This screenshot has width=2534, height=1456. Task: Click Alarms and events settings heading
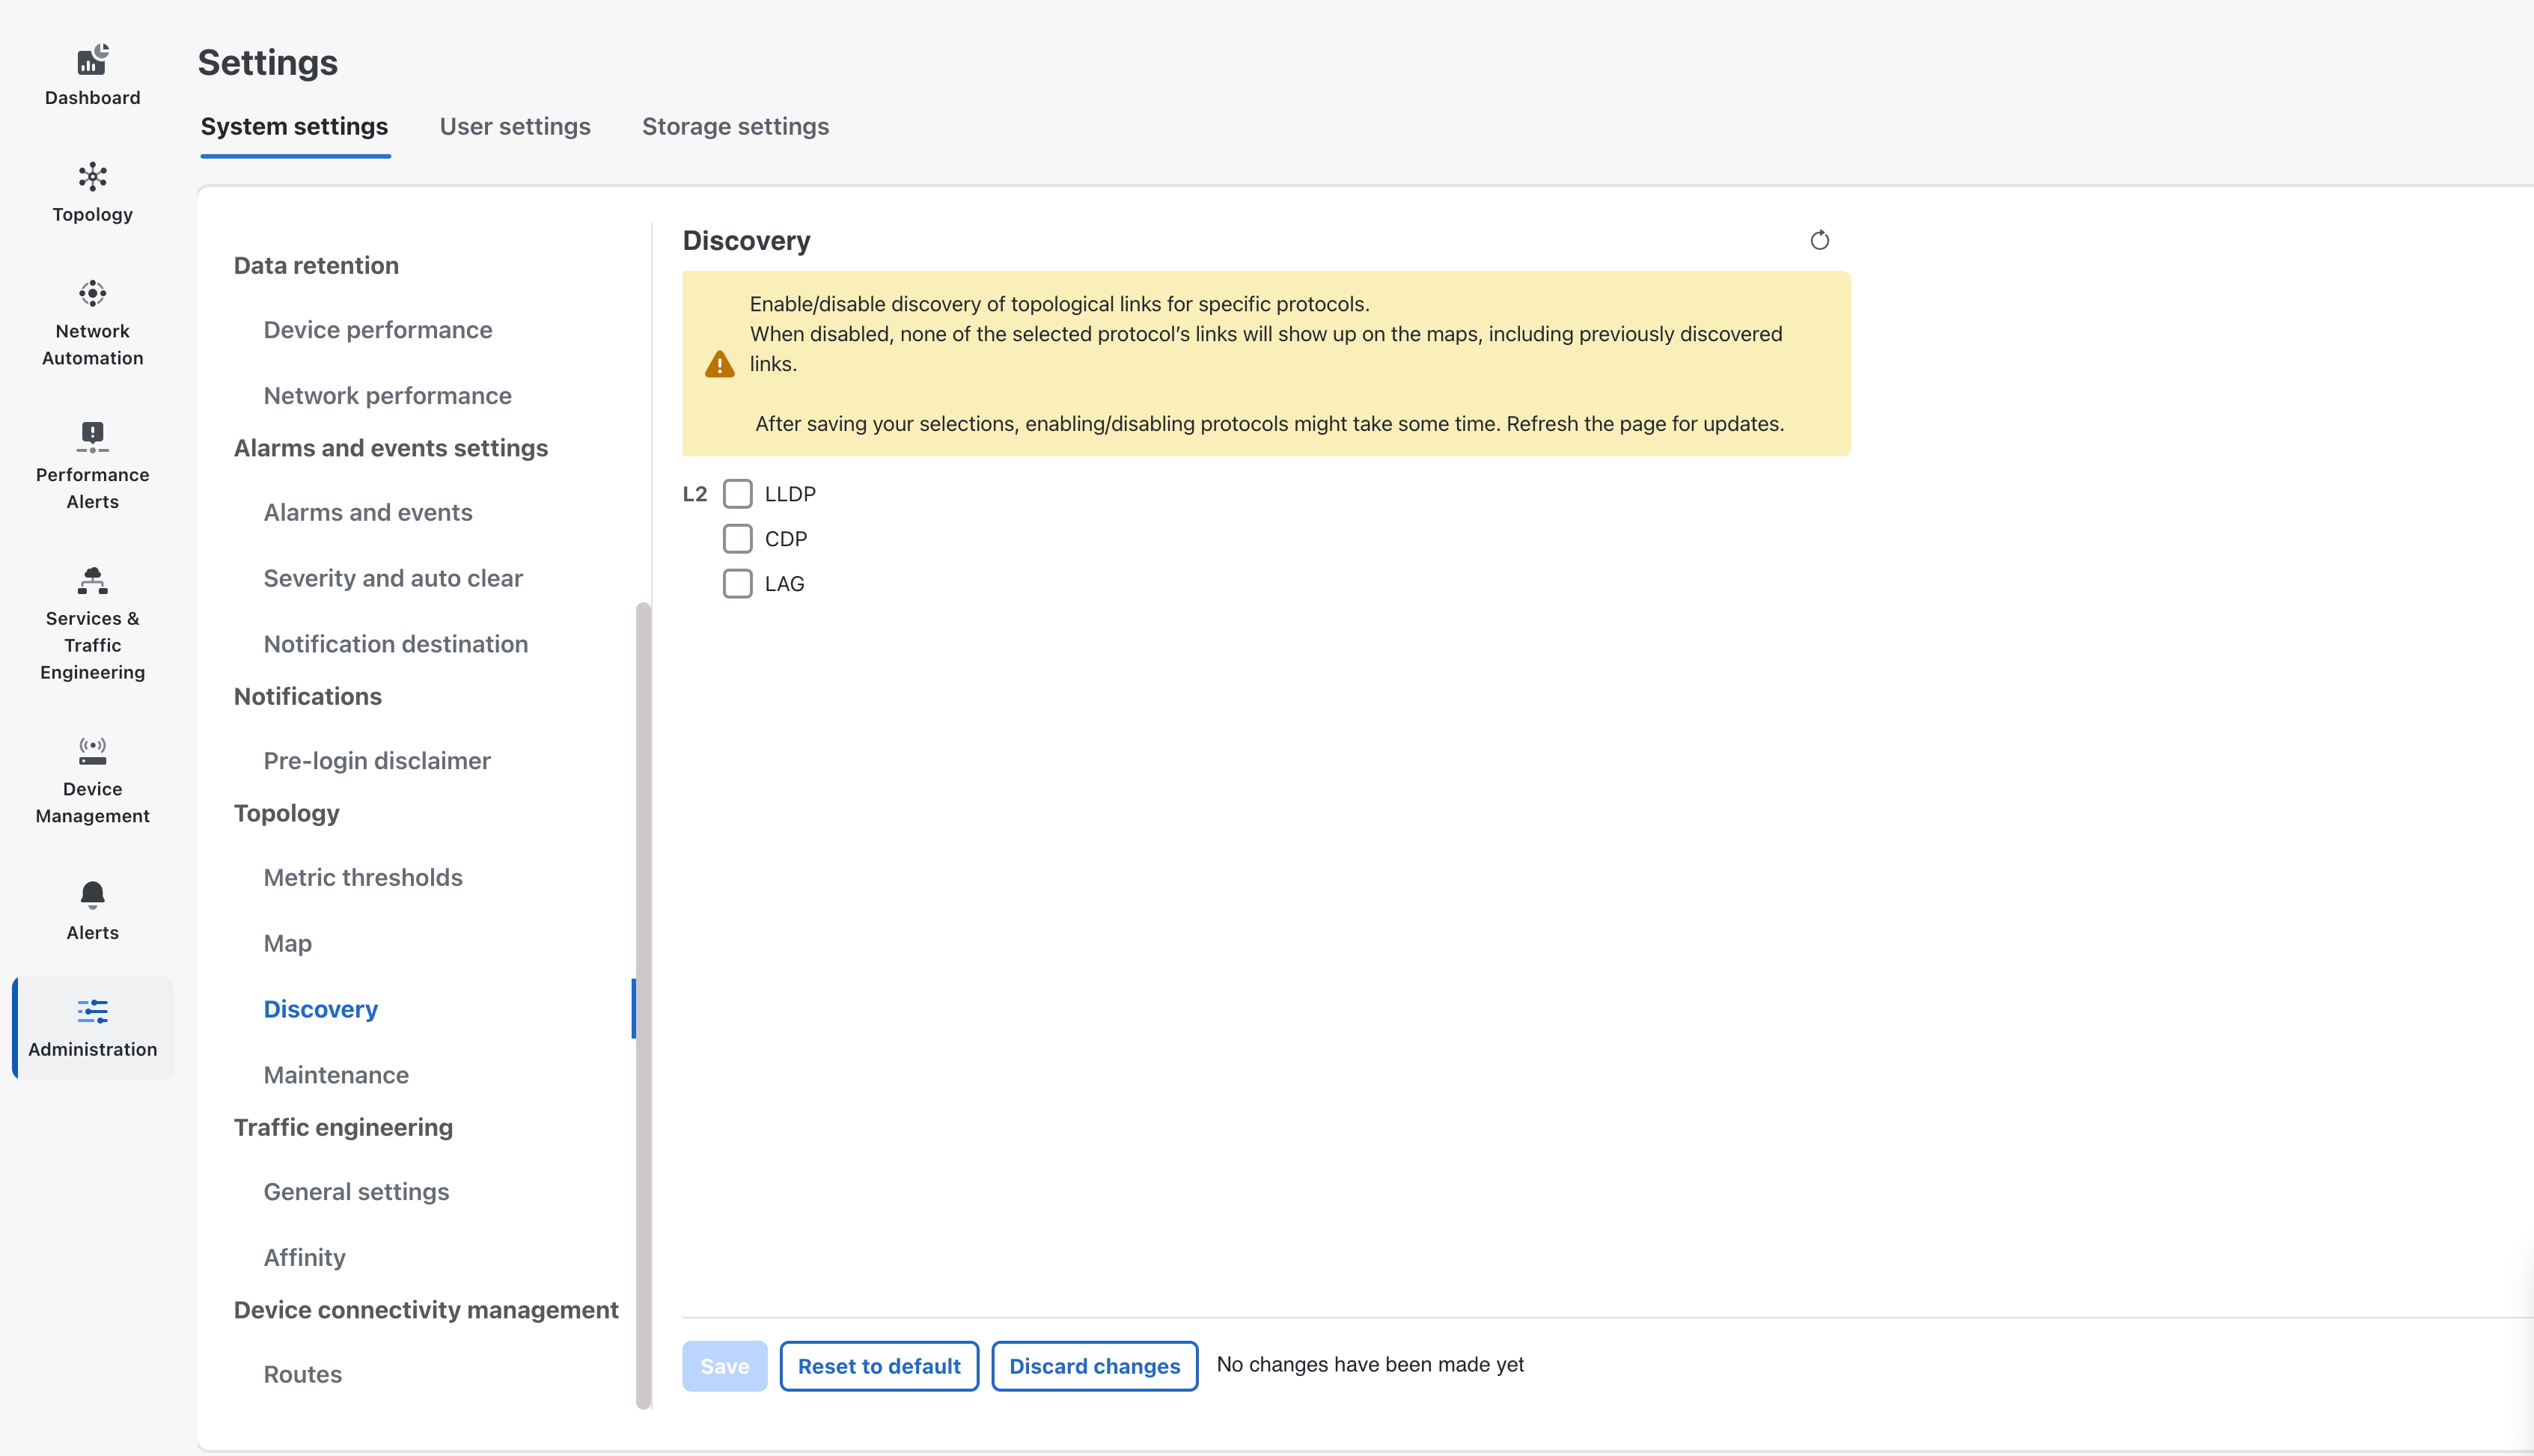(x=390, y=448)
